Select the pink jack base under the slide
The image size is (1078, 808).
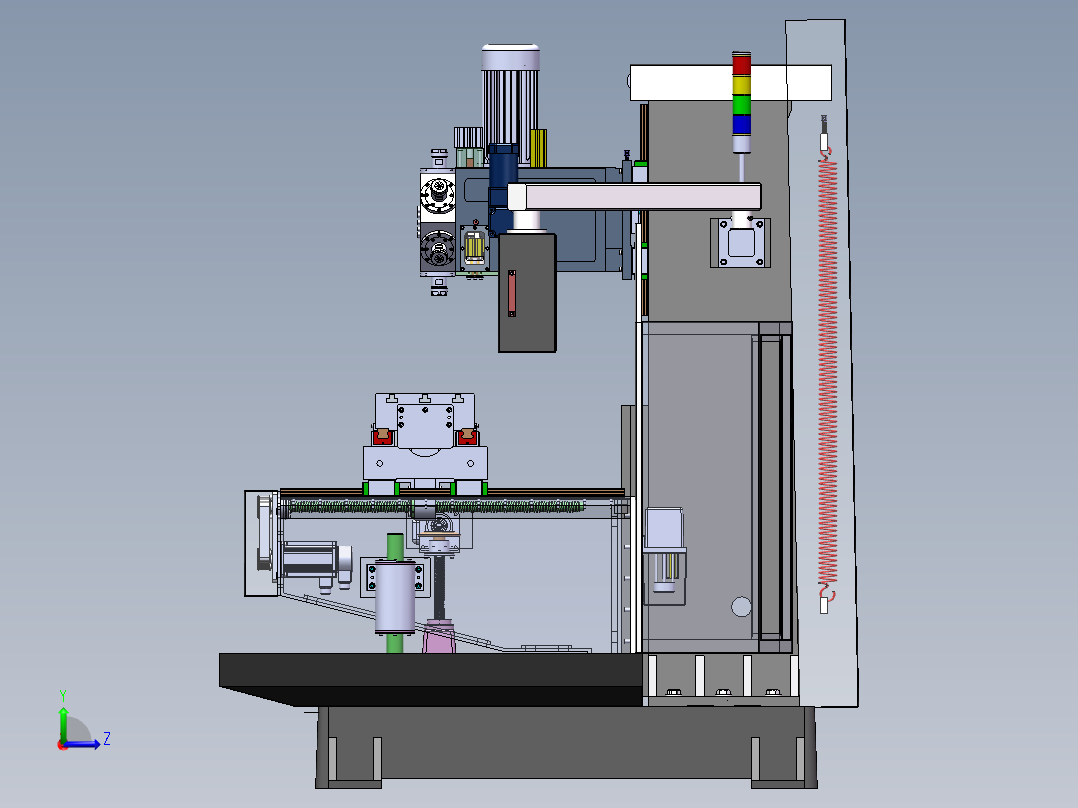click(x=439, y=636)
